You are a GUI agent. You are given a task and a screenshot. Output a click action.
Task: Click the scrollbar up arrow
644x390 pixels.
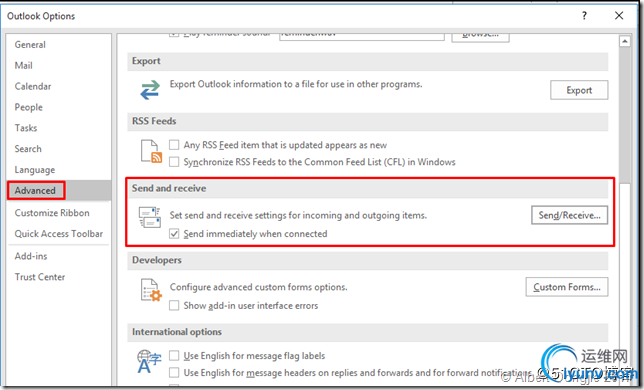tap(625, 41)
